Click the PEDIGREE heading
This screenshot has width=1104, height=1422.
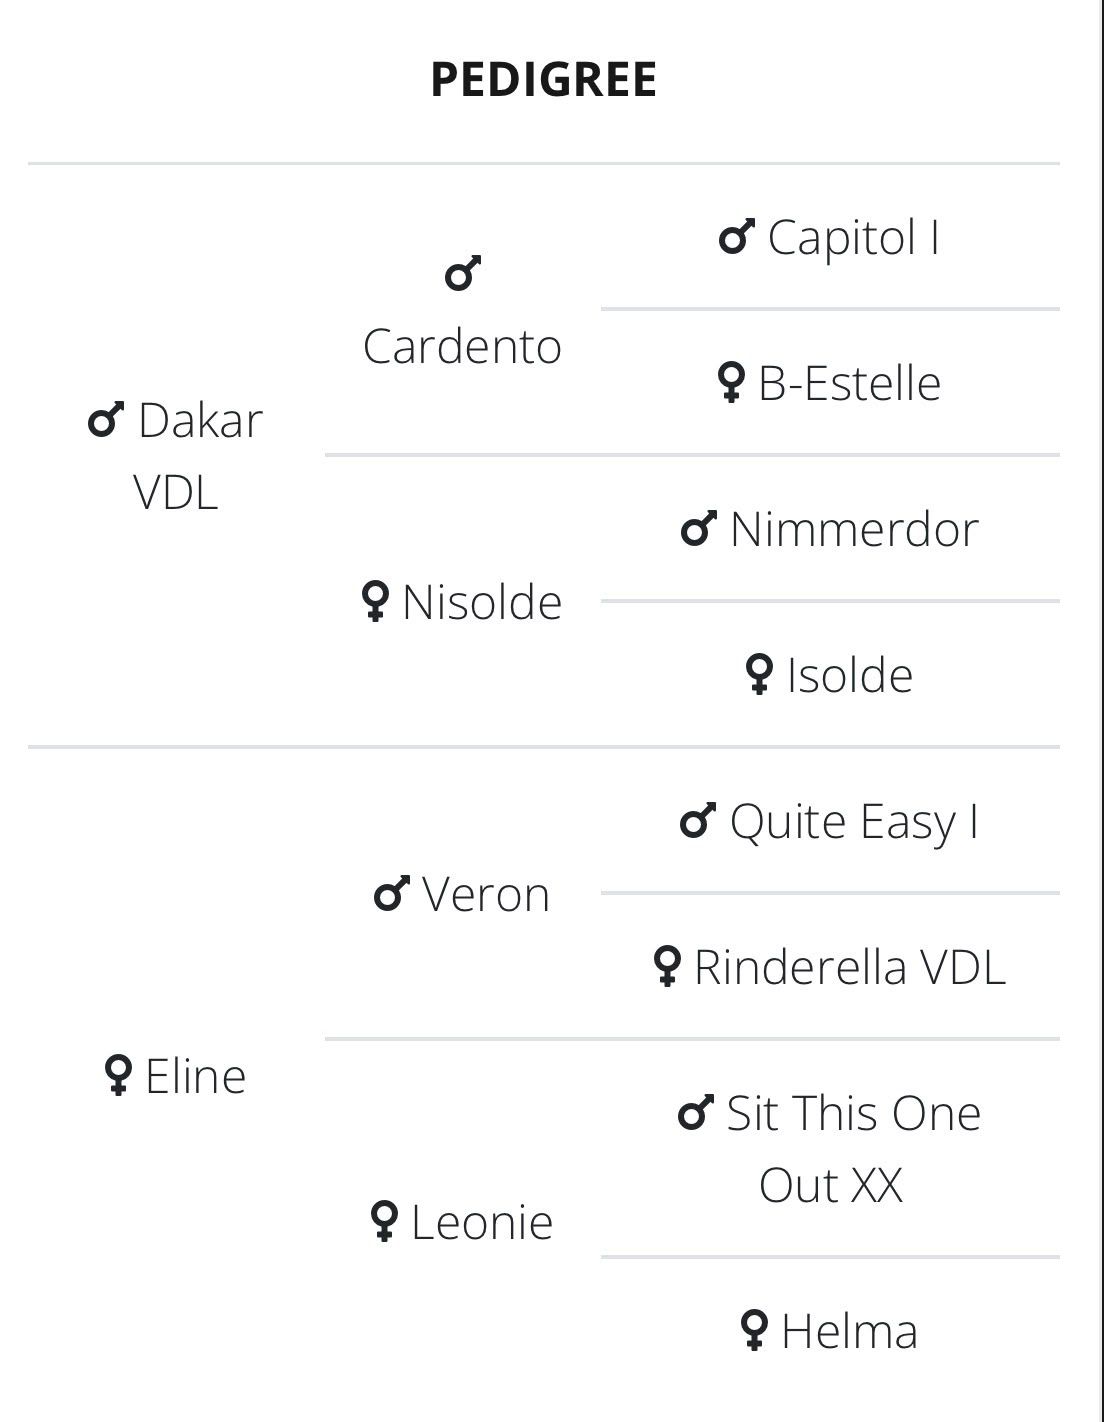point(543,79)
